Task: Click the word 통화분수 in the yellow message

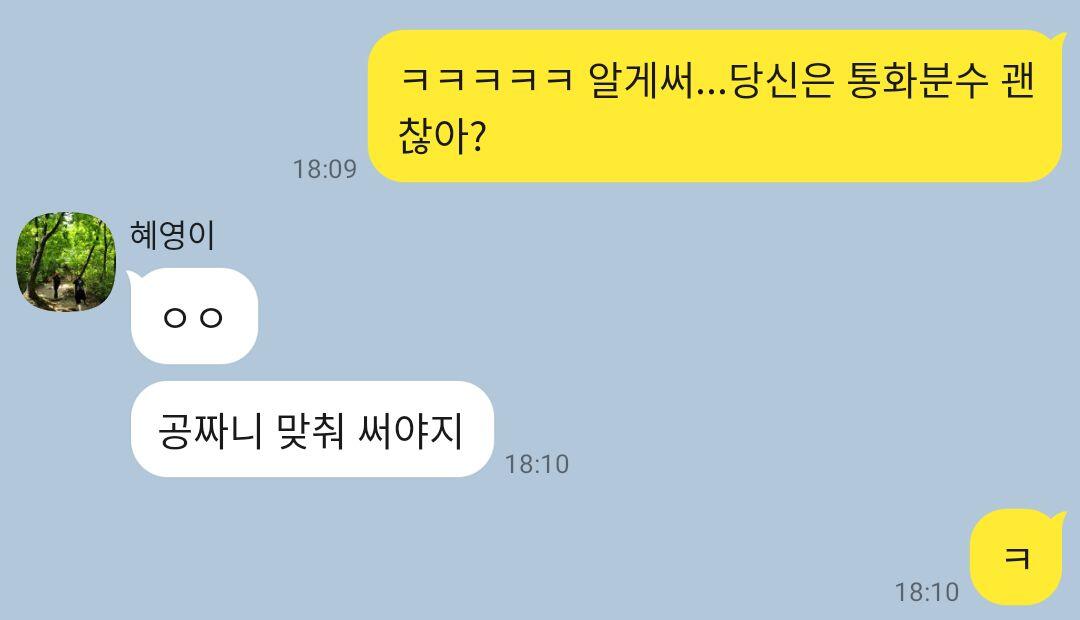Action: click(x=917, y=81)
